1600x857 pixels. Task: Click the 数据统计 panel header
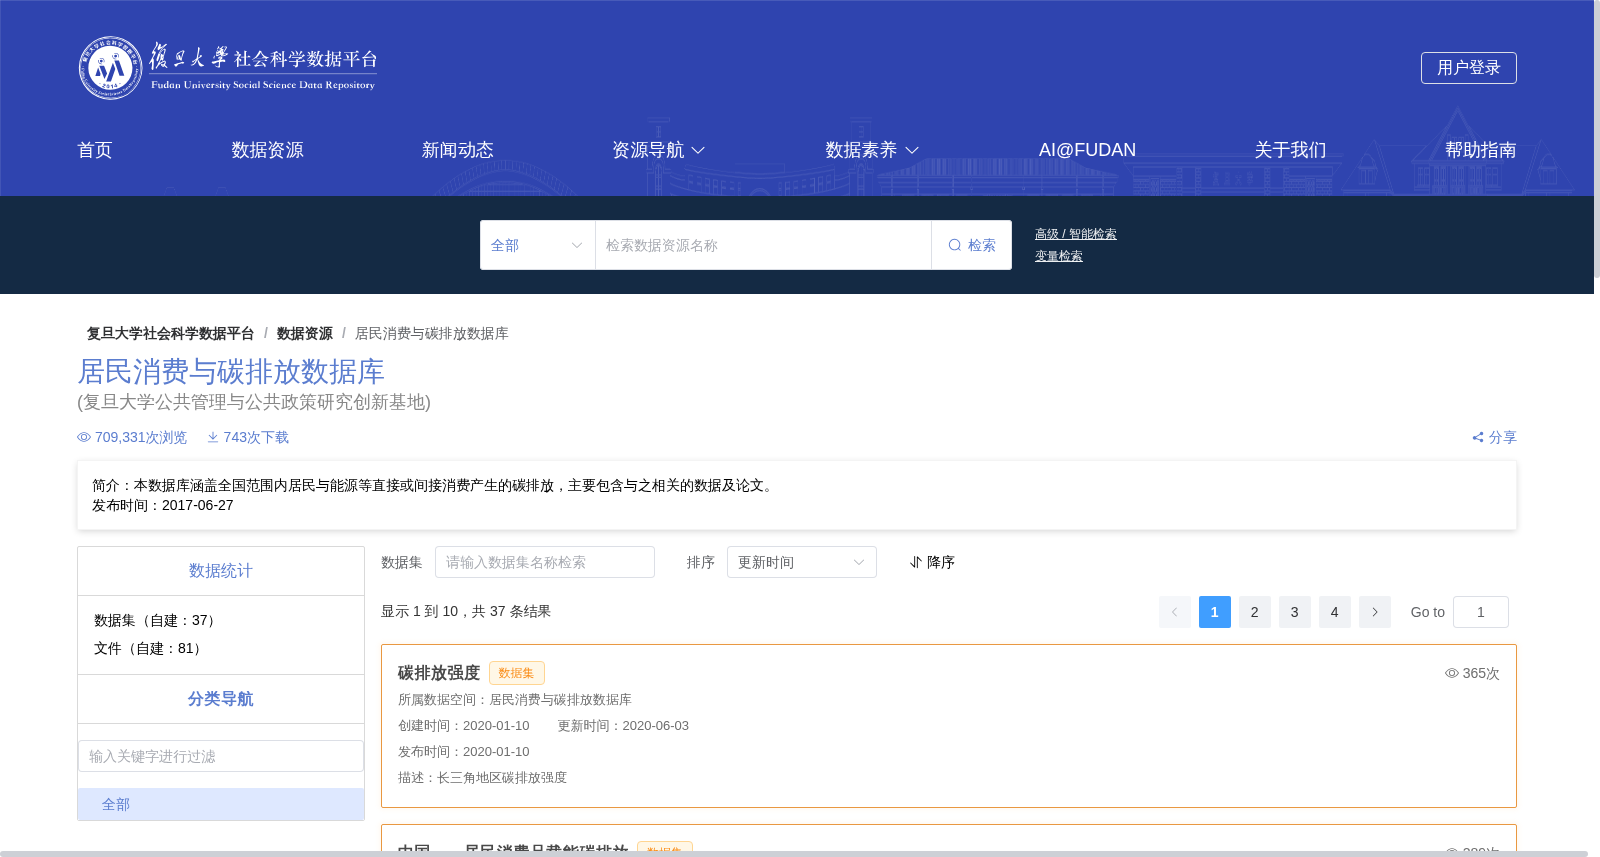click(221, 571)
